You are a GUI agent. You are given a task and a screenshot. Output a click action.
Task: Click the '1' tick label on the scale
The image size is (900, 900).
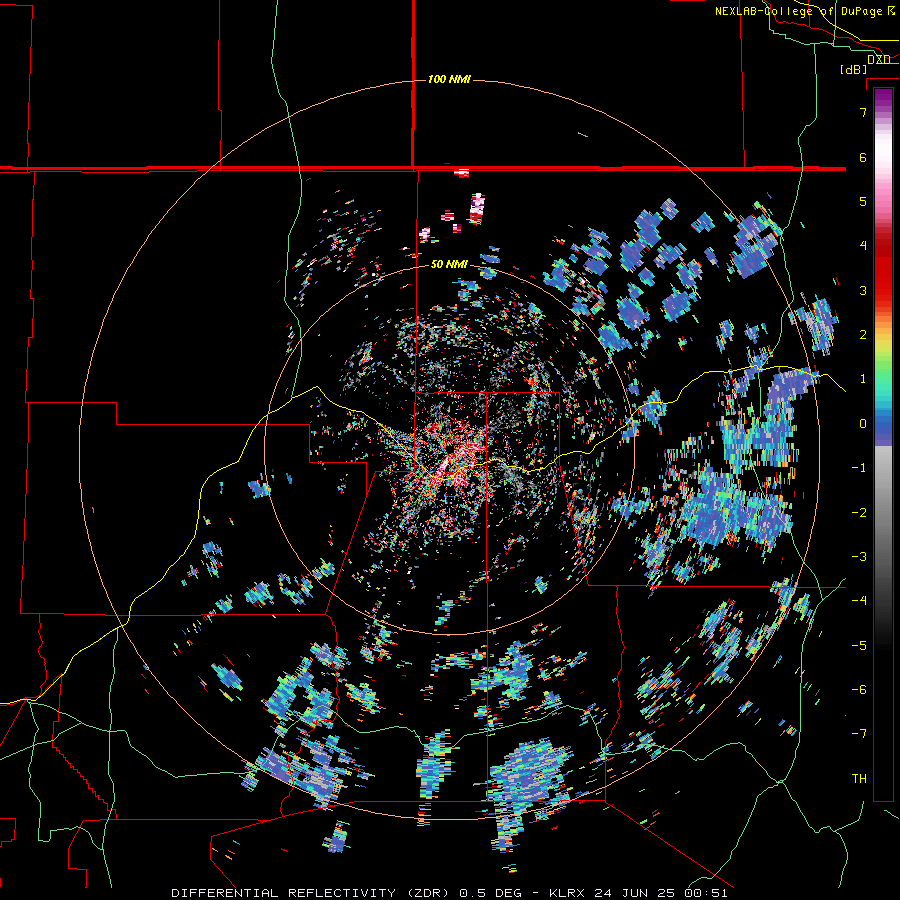[863, 379]
